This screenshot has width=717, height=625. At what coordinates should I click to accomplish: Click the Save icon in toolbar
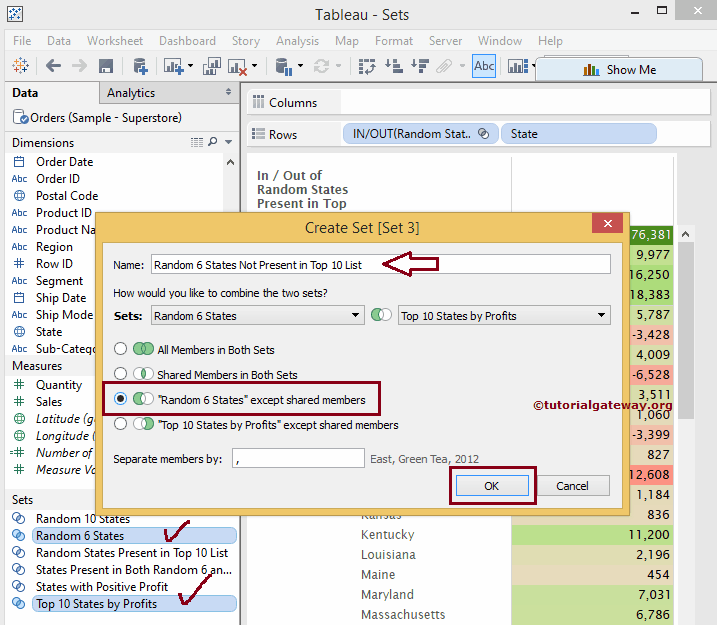click(105, 66)
